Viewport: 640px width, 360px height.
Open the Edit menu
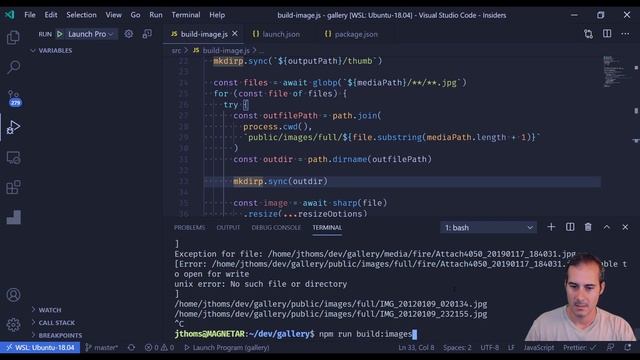pyautogui.click(x=51, y=15)
